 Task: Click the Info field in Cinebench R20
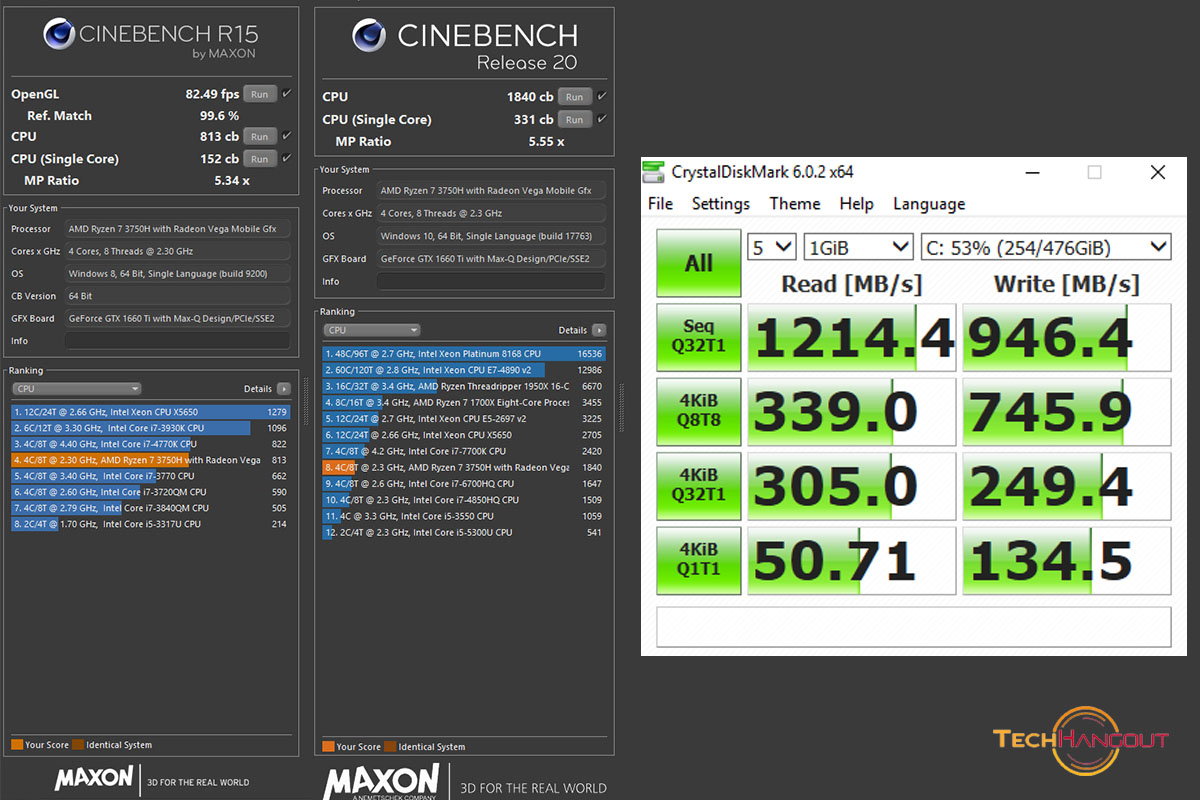tap(491, 282)
